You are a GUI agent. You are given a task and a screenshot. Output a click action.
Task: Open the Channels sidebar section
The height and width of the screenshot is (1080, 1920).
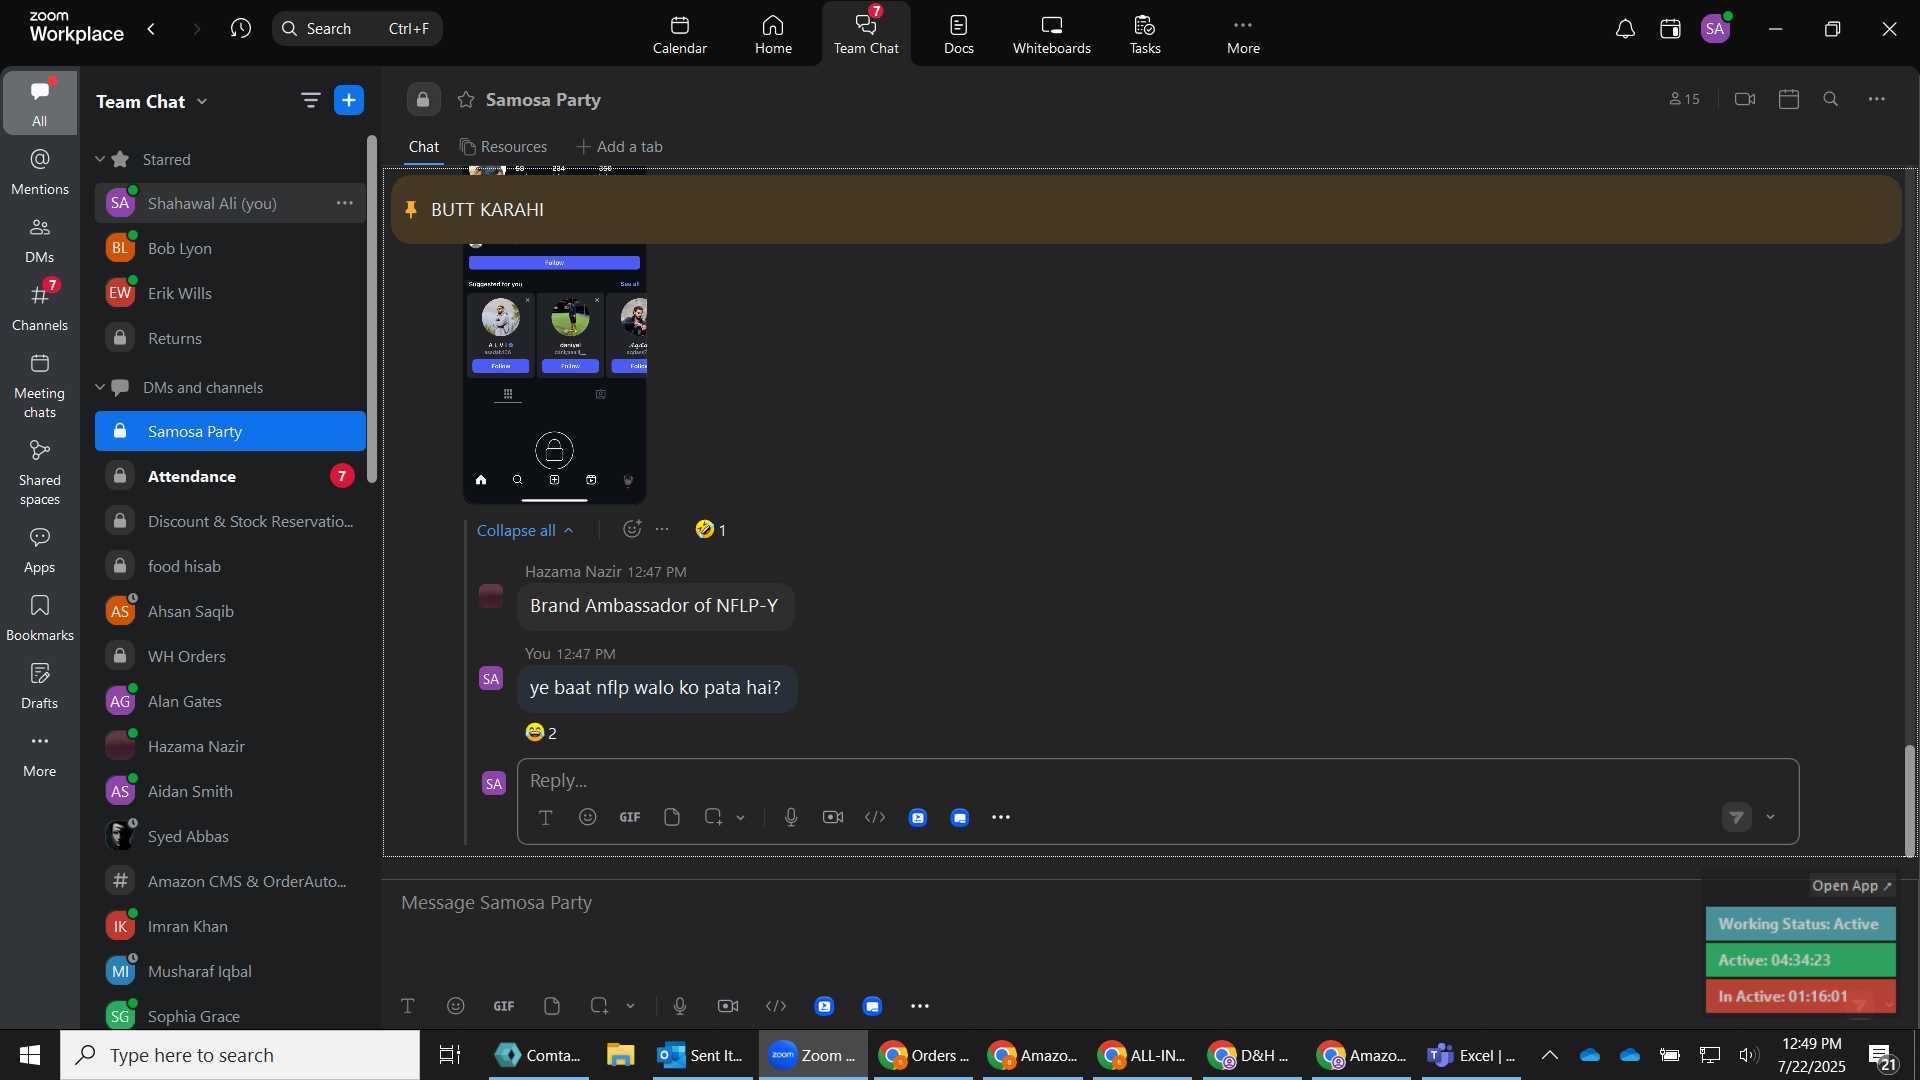pos(40,308)
